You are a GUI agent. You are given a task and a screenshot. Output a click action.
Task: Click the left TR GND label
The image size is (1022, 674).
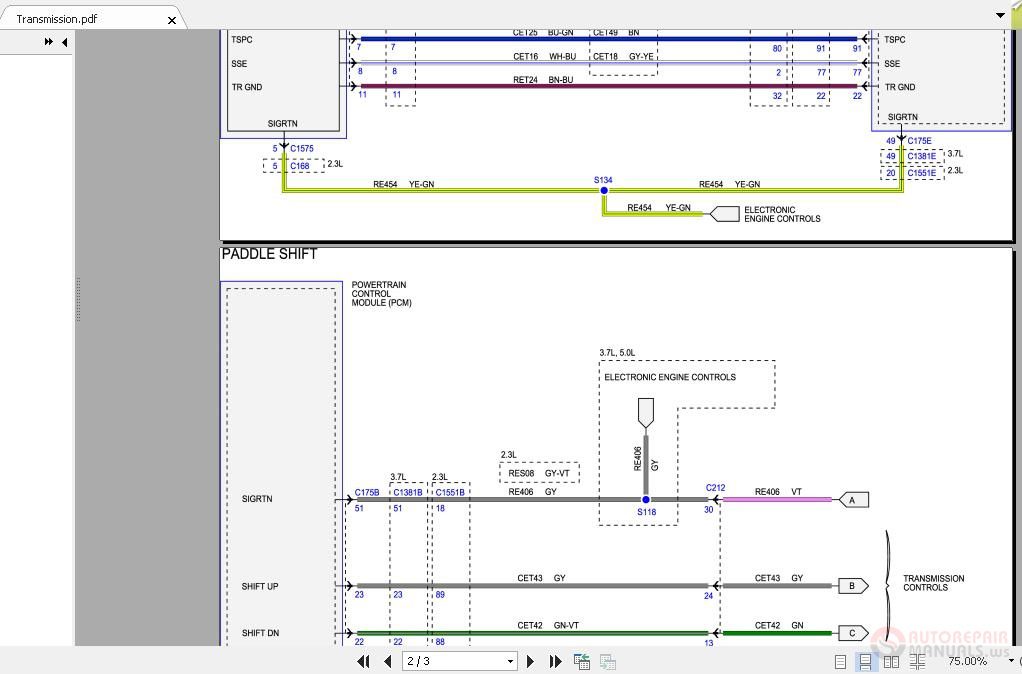[x=247, y=87]
